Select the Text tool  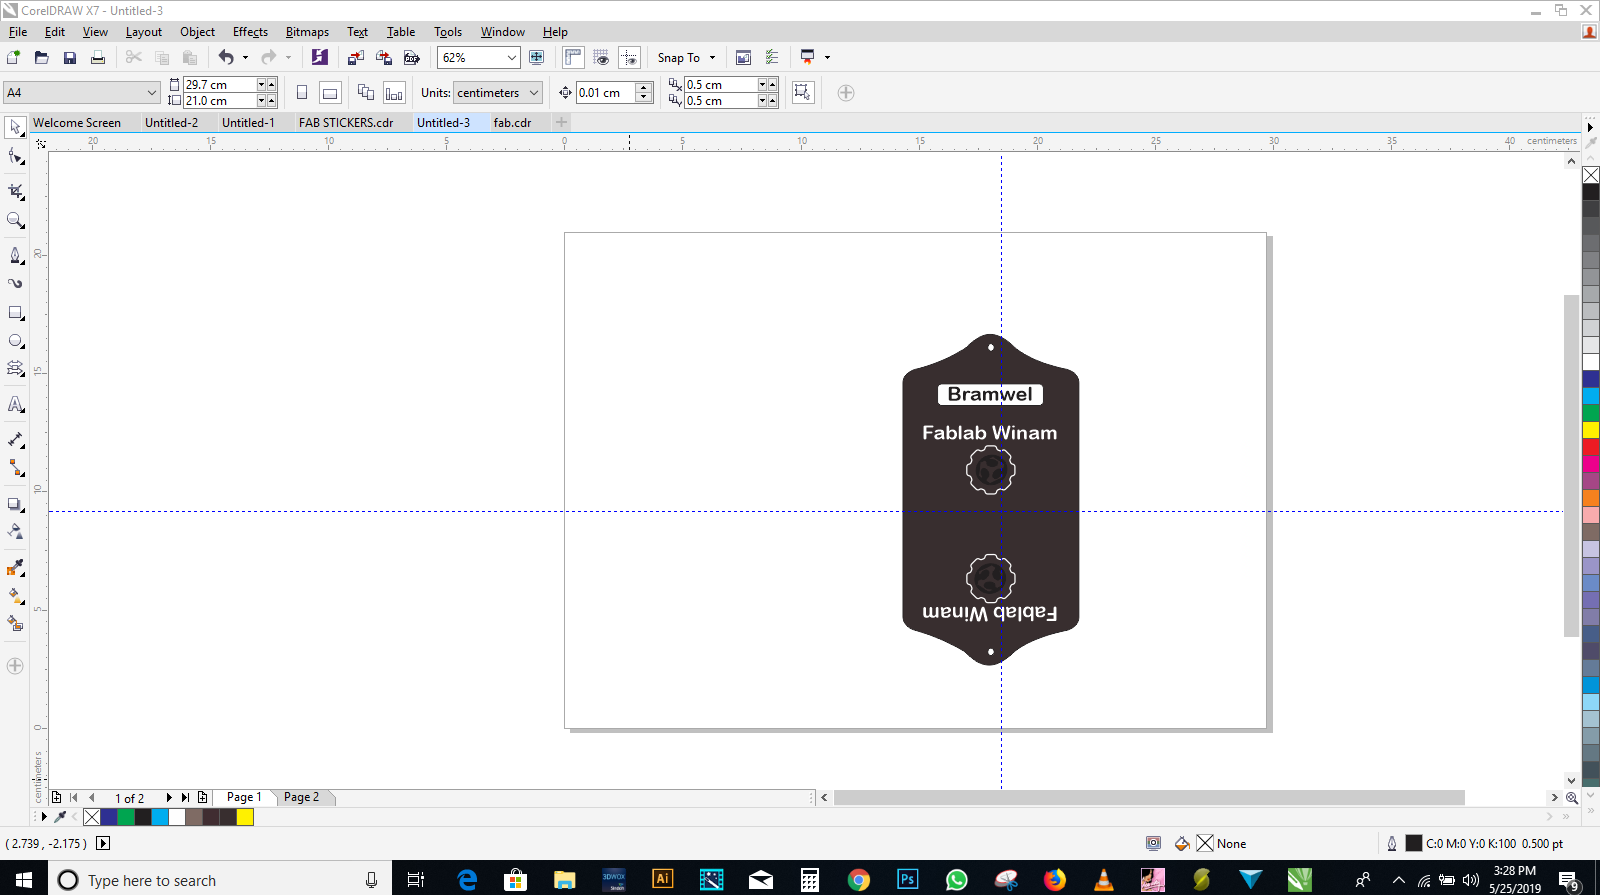16,405
